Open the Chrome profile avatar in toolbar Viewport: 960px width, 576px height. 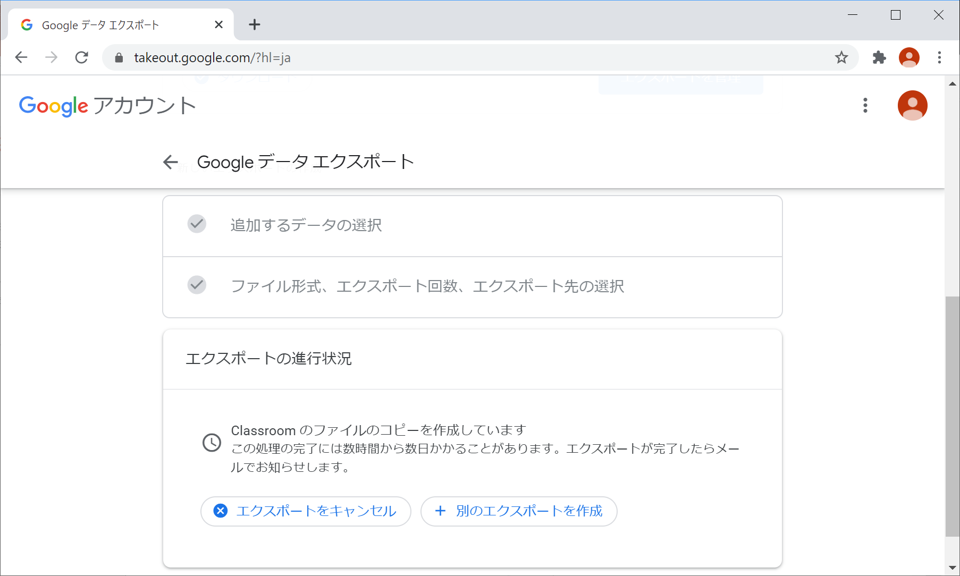pos(909,58)
